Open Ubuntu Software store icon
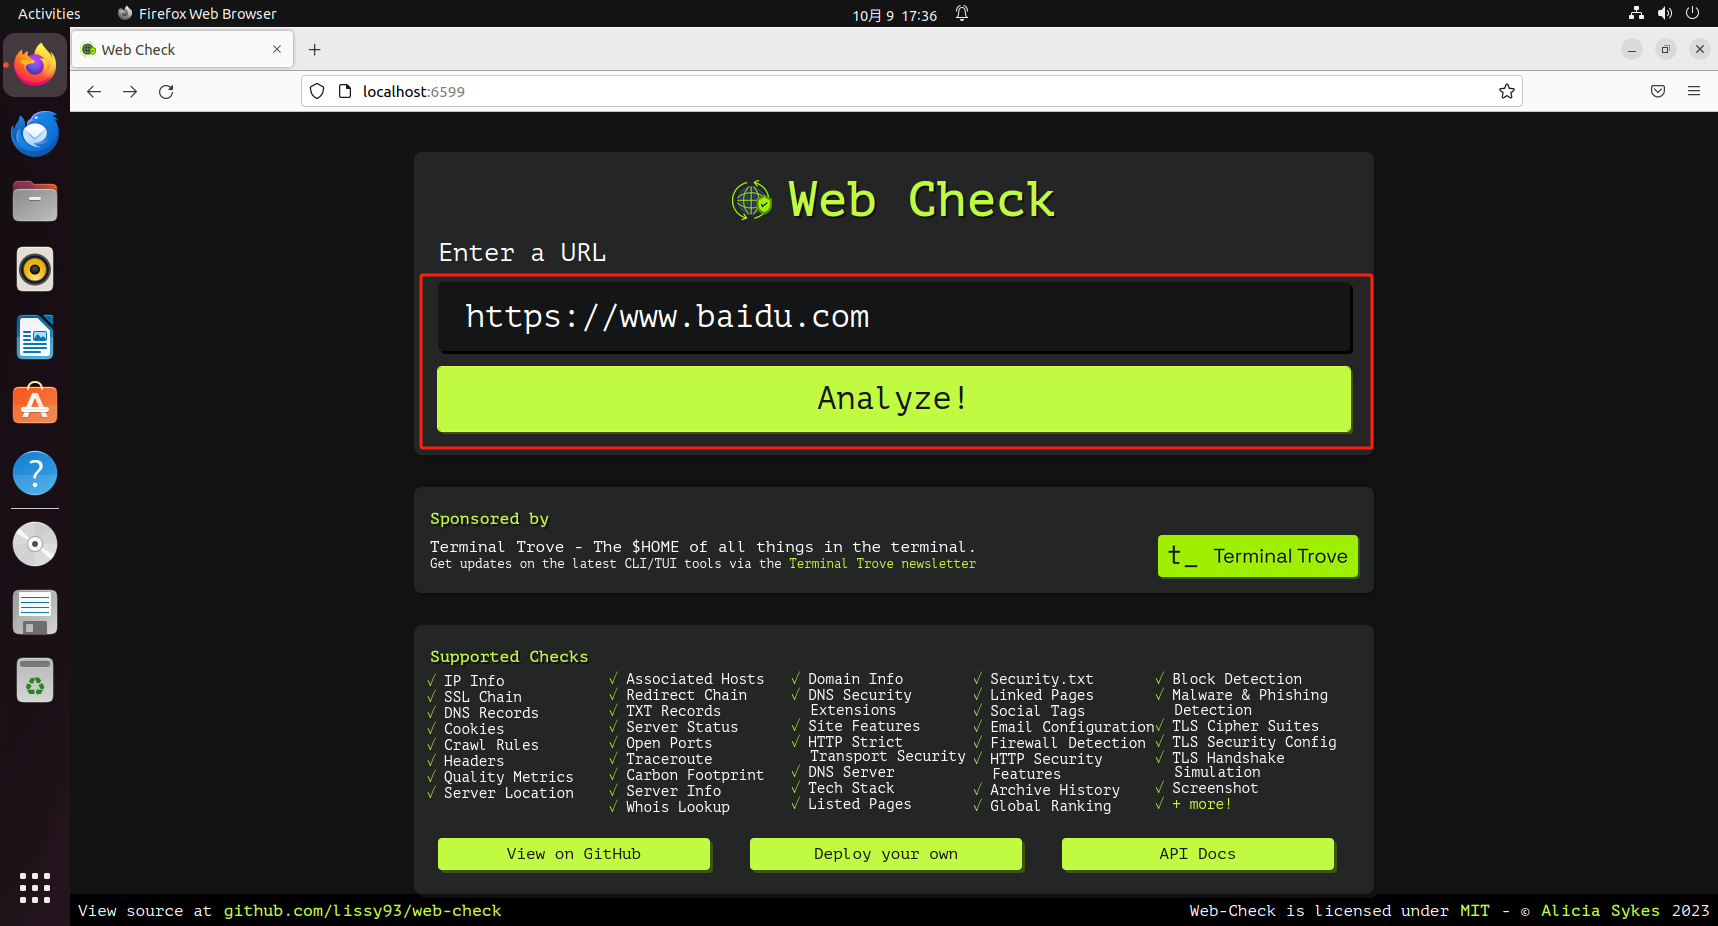The height and width of the screenshot is (926, 1718). point(35,405)
